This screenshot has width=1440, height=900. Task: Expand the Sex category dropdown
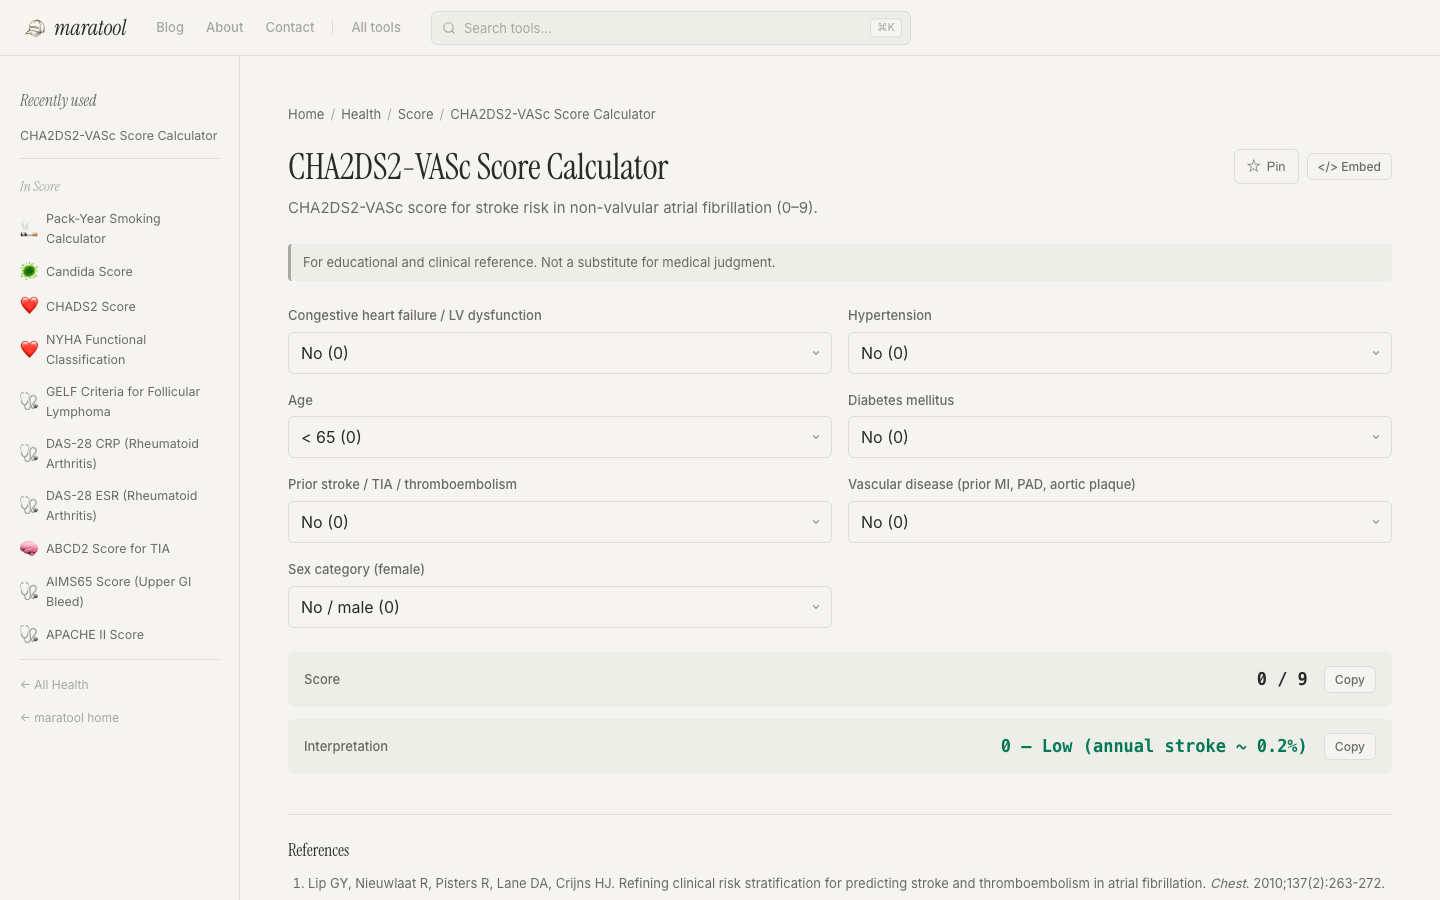[x=560, y=607]
